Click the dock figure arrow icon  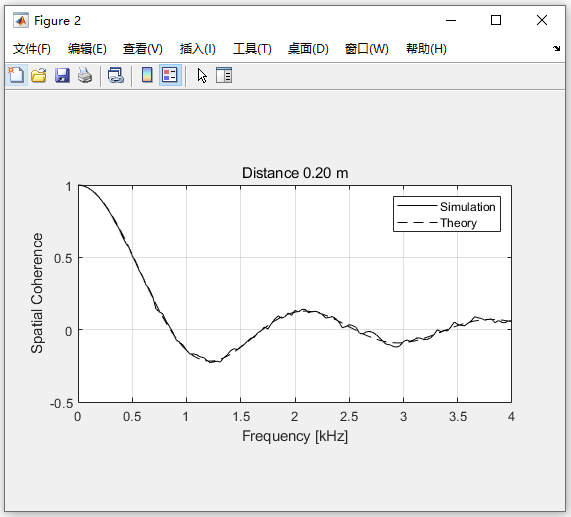click(556, 48)
